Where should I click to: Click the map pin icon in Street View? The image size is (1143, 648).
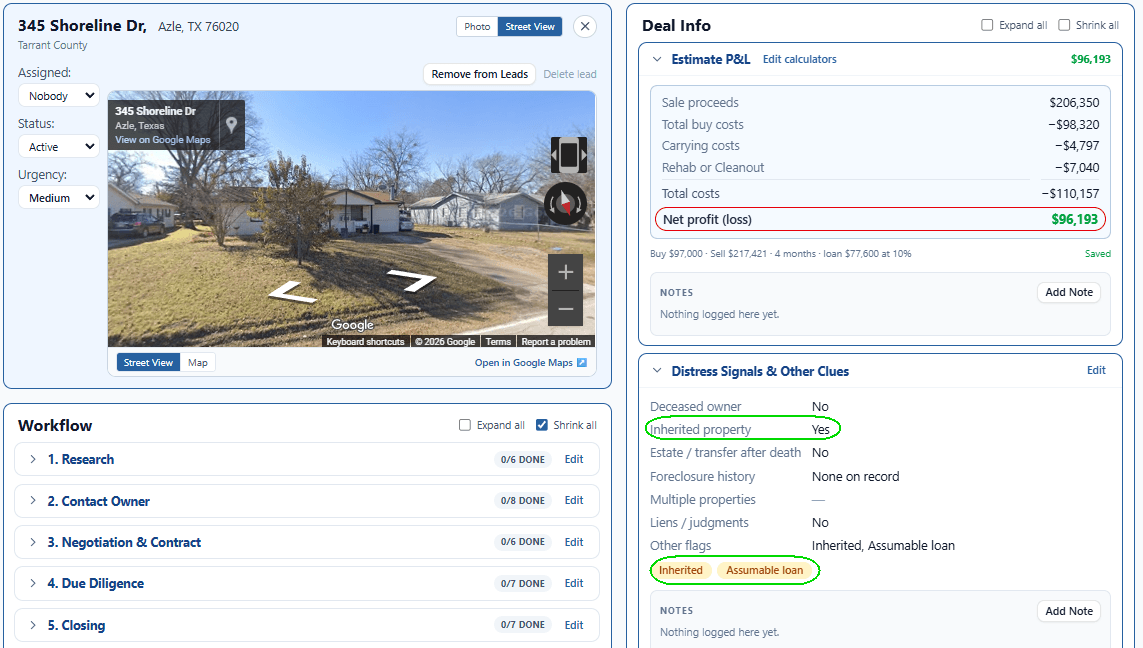[231, 125]
